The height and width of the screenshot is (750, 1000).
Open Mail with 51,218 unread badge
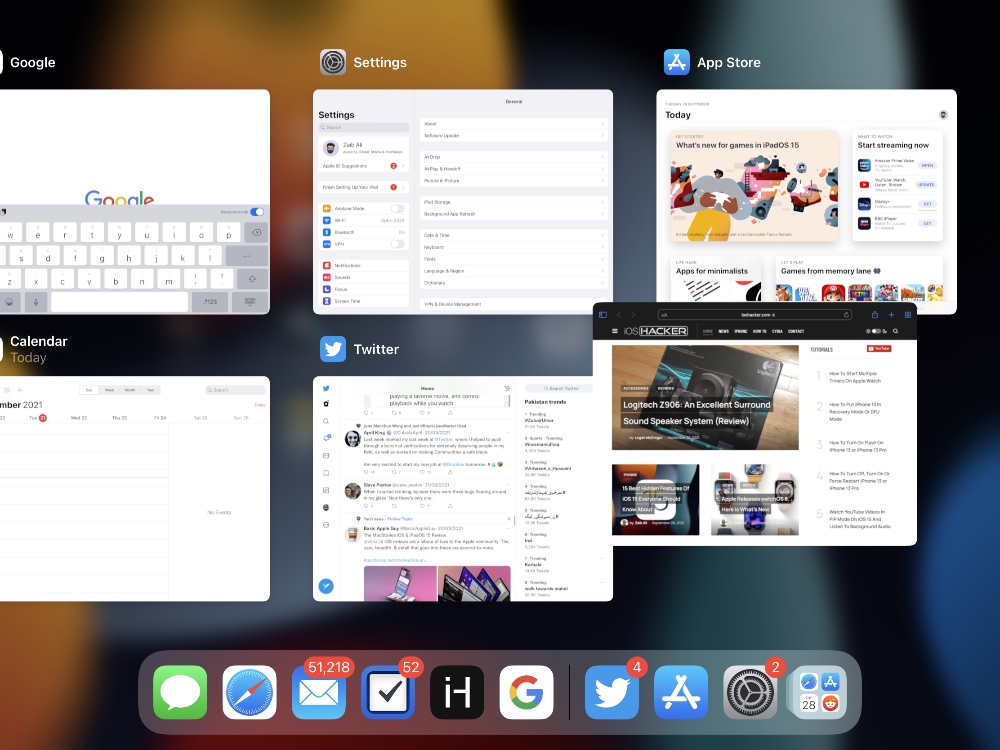point(319,692)
